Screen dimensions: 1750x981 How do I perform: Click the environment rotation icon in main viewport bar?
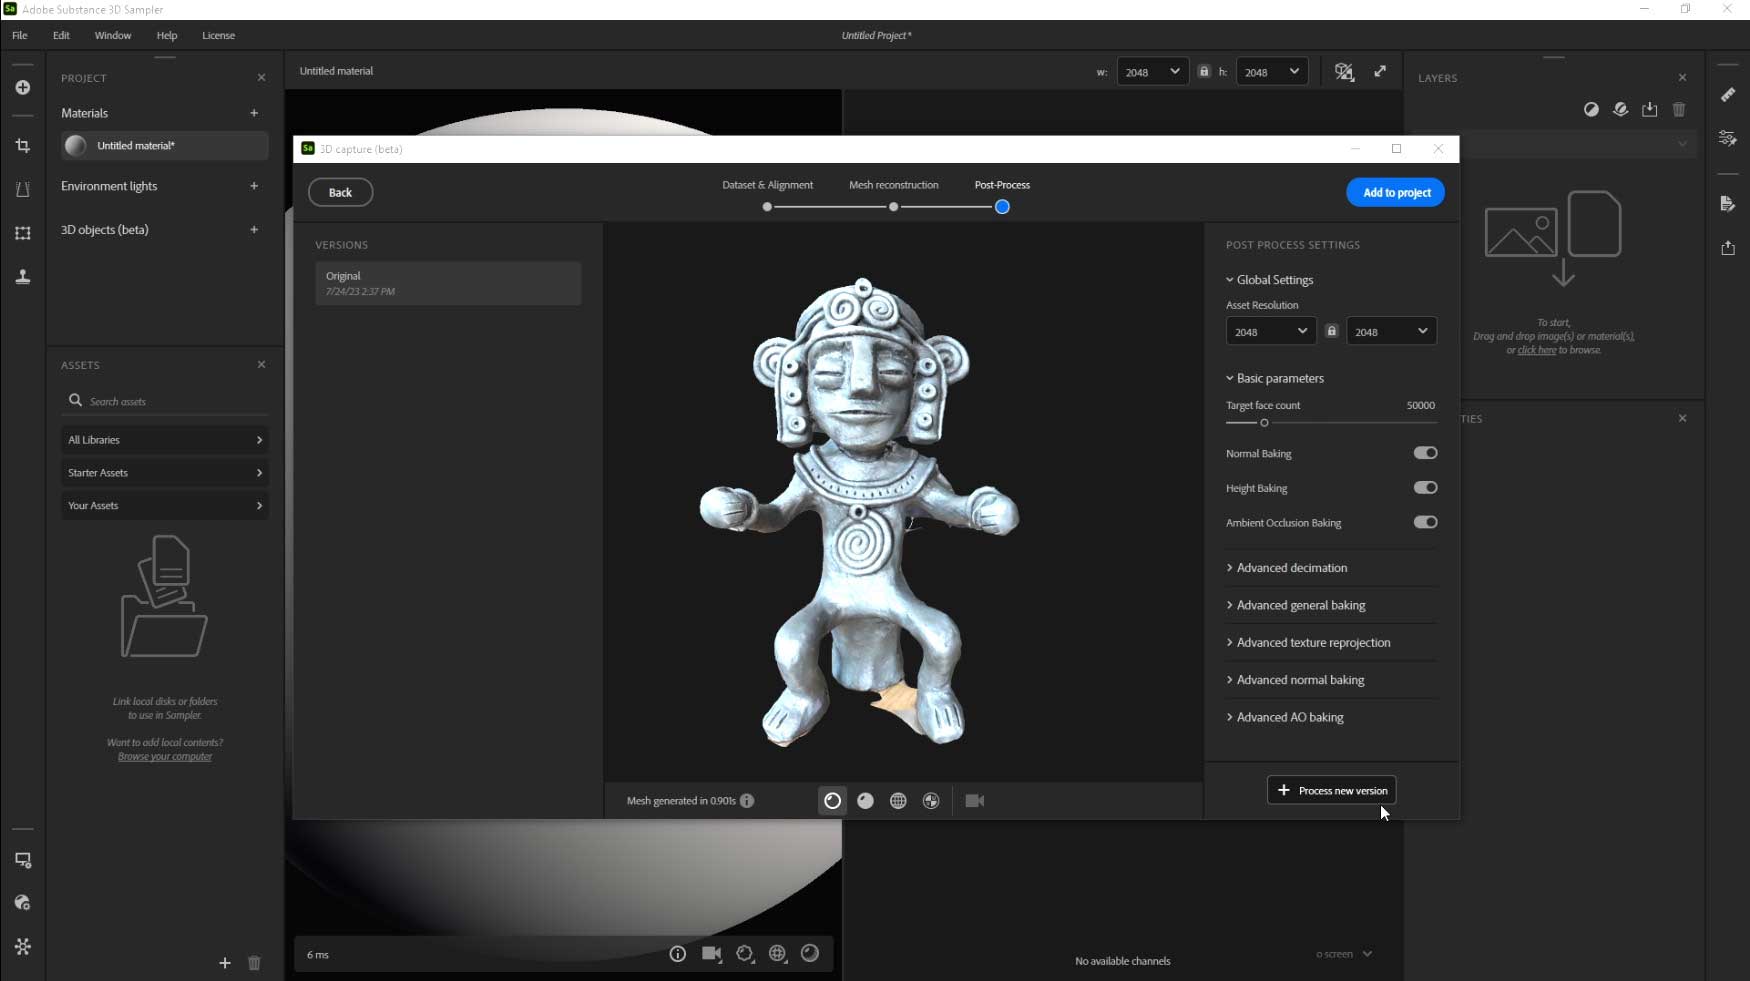point(745,954)
